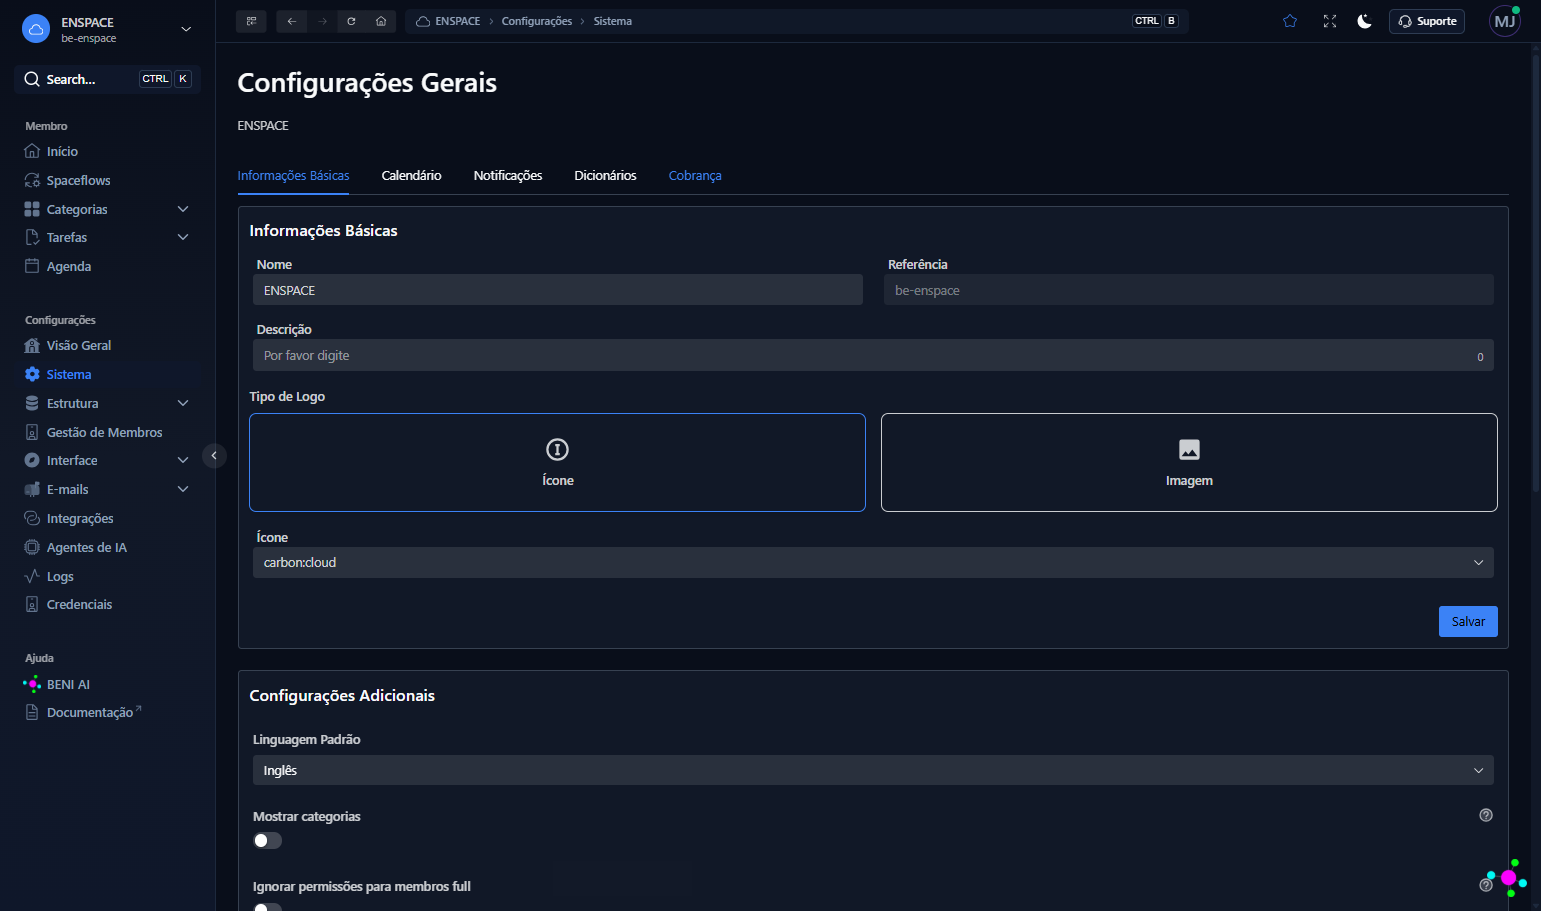Click the Configurações breadcrumb link
The image size is (1541, 911).
(x=537, y=21)
